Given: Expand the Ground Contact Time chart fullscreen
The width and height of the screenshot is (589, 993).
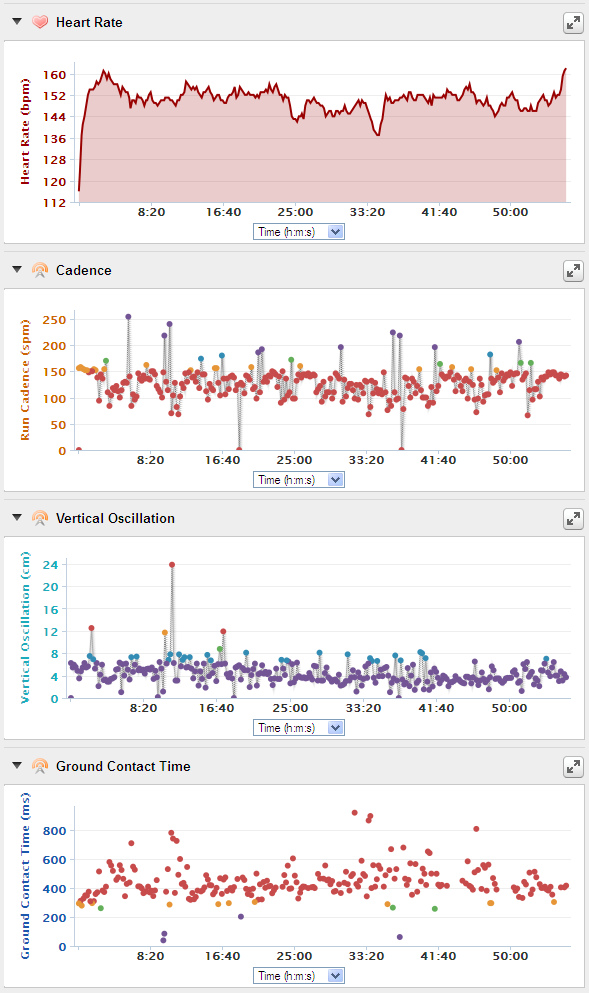Looking at the screenshot, I should click(573, 767).
